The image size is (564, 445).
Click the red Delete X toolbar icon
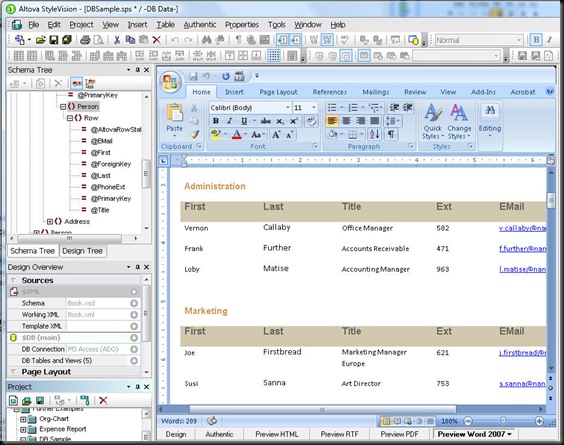tap(156, 40)
